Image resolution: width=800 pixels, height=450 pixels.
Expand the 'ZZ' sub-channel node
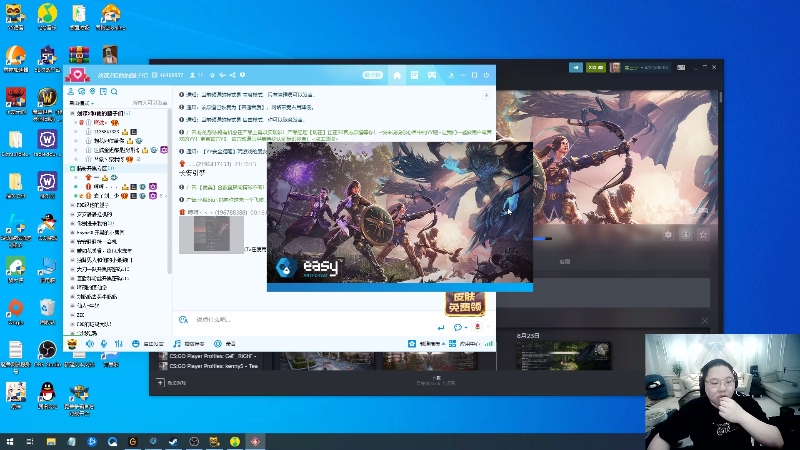pos(72,315)
